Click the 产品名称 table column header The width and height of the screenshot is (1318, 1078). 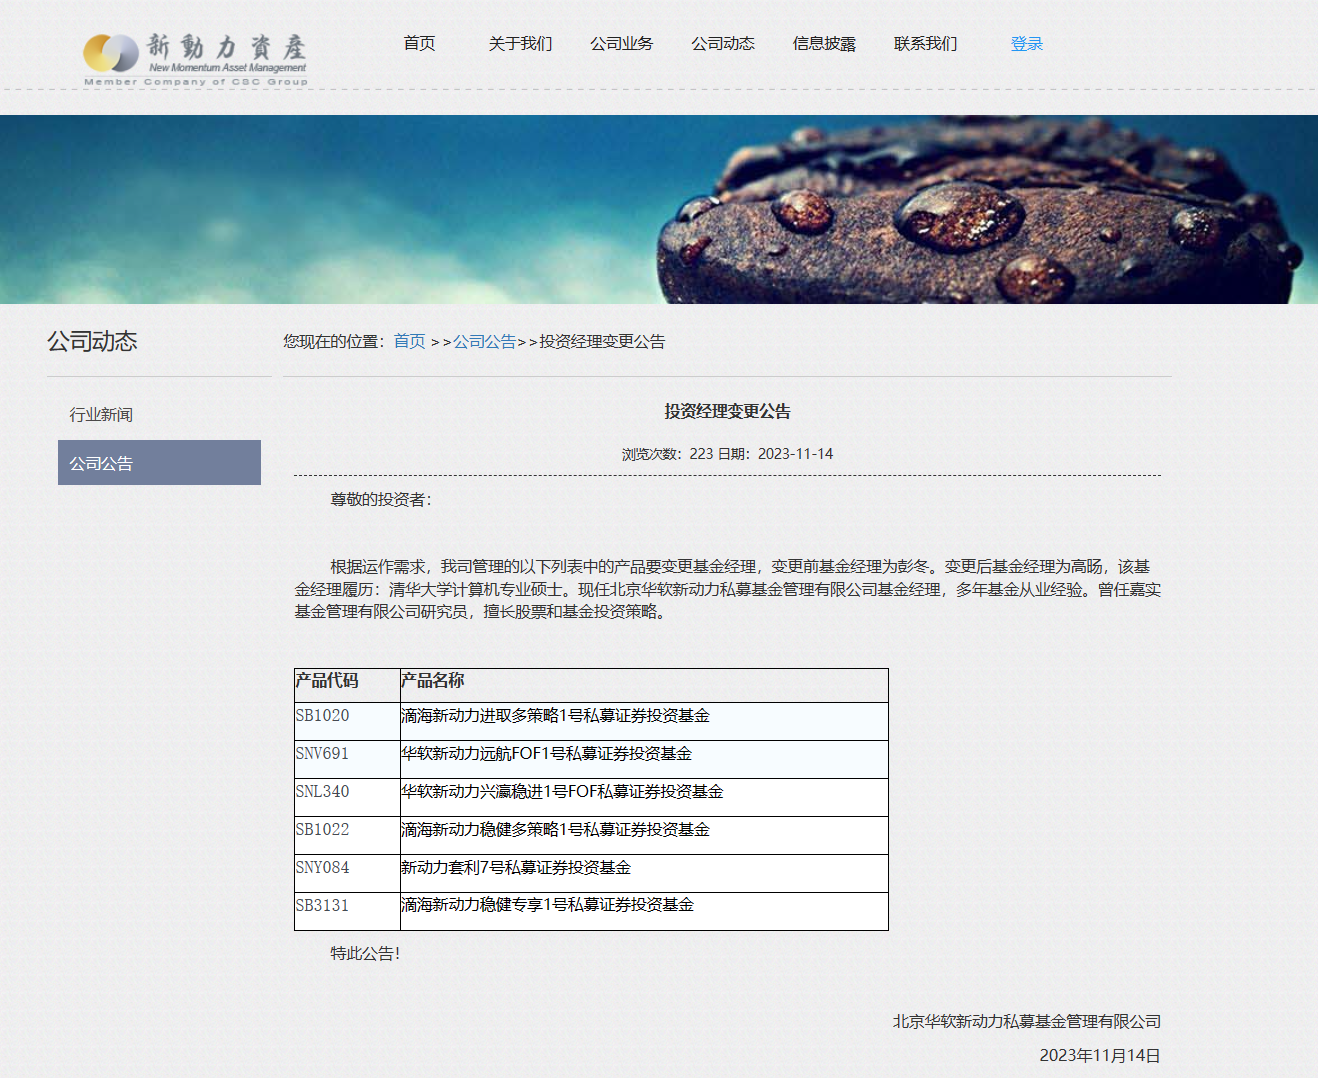point(432,681)
